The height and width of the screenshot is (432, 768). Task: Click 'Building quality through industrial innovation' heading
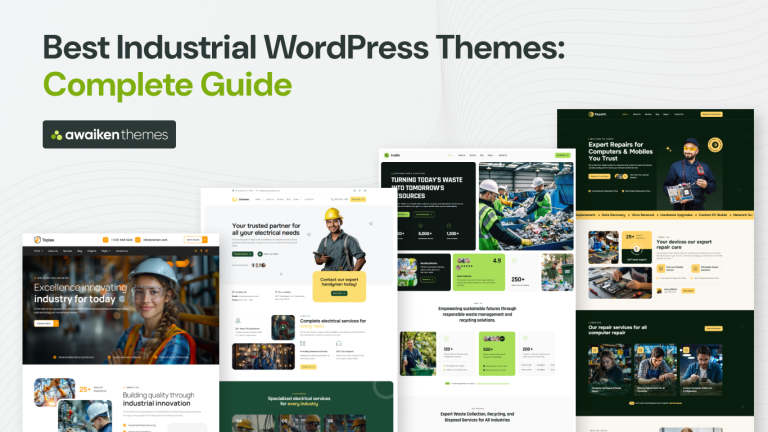coord(158,399)
